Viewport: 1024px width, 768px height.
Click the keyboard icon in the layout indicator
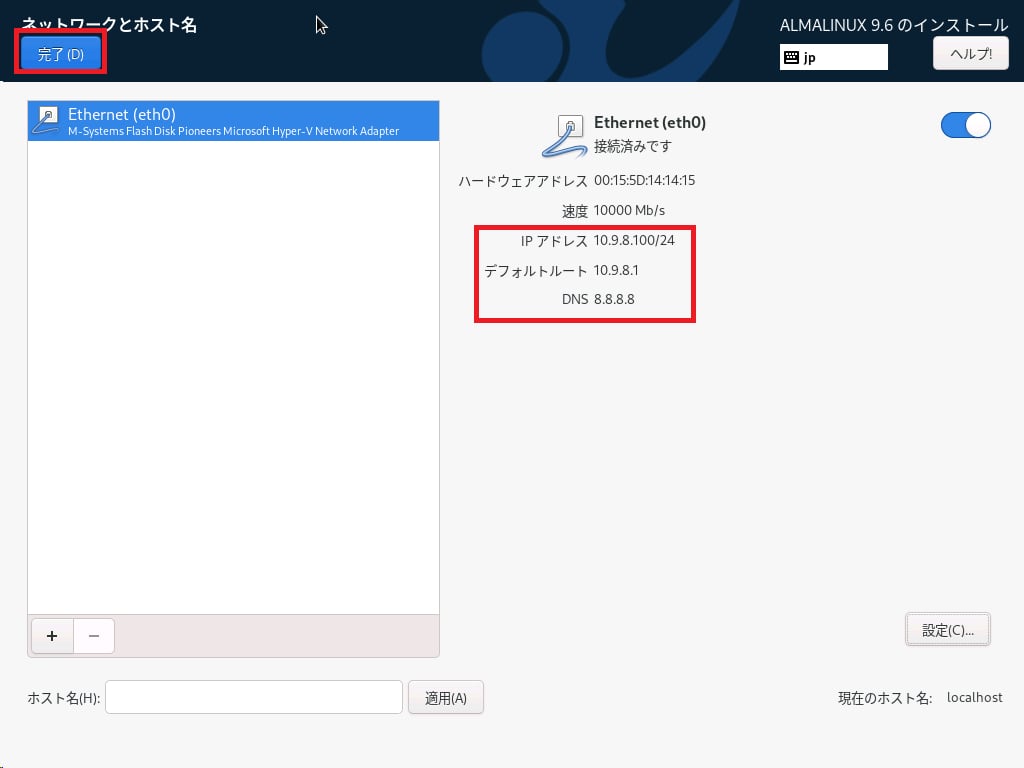click(x=791, y=58)
